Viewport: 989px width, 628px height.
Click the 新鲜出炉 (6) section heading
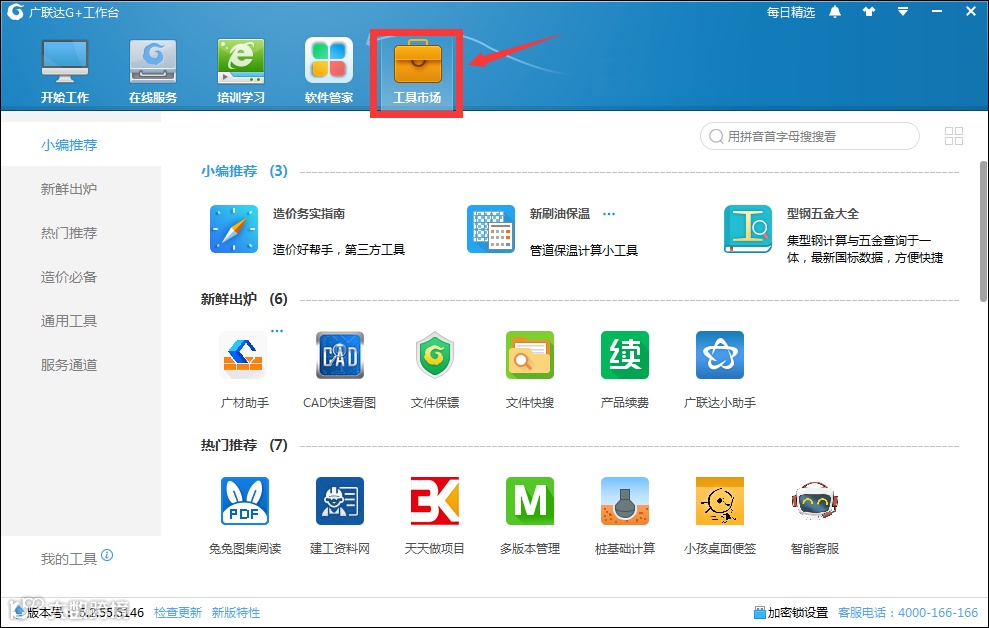[x=244, y=299]
